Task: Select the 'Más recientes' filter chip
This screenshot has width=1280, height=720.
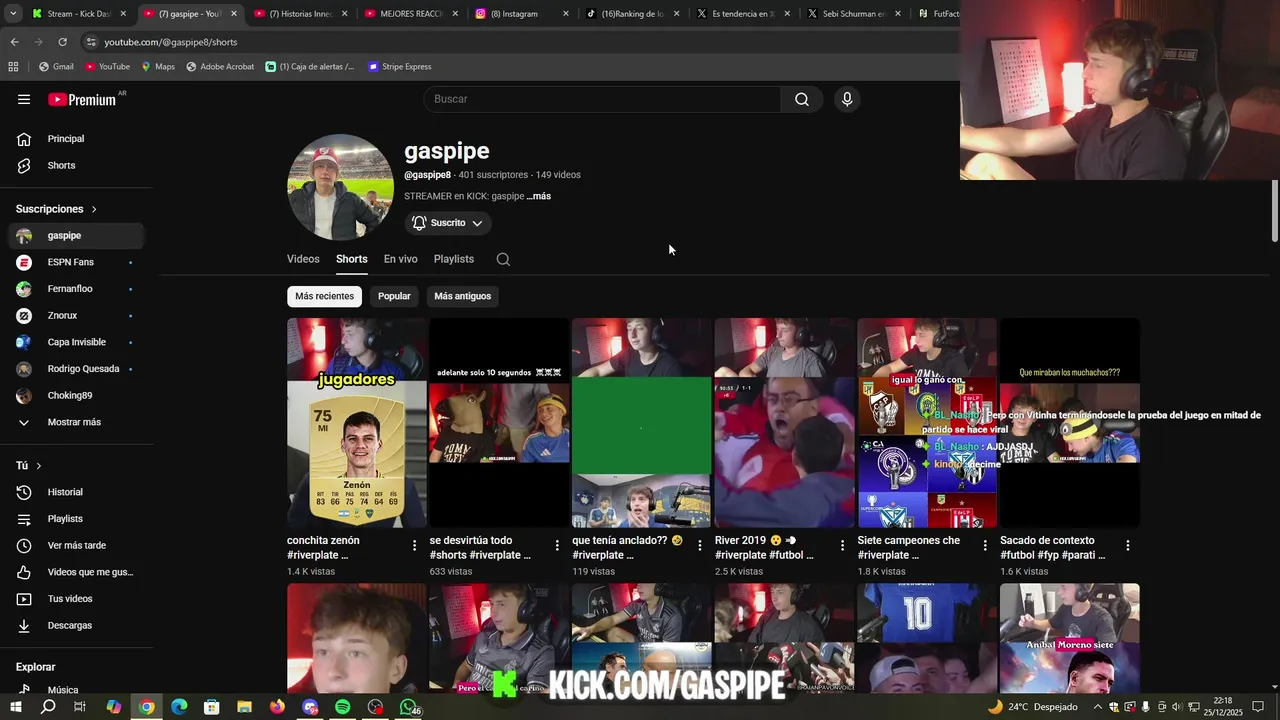Action: click(324, 296)
